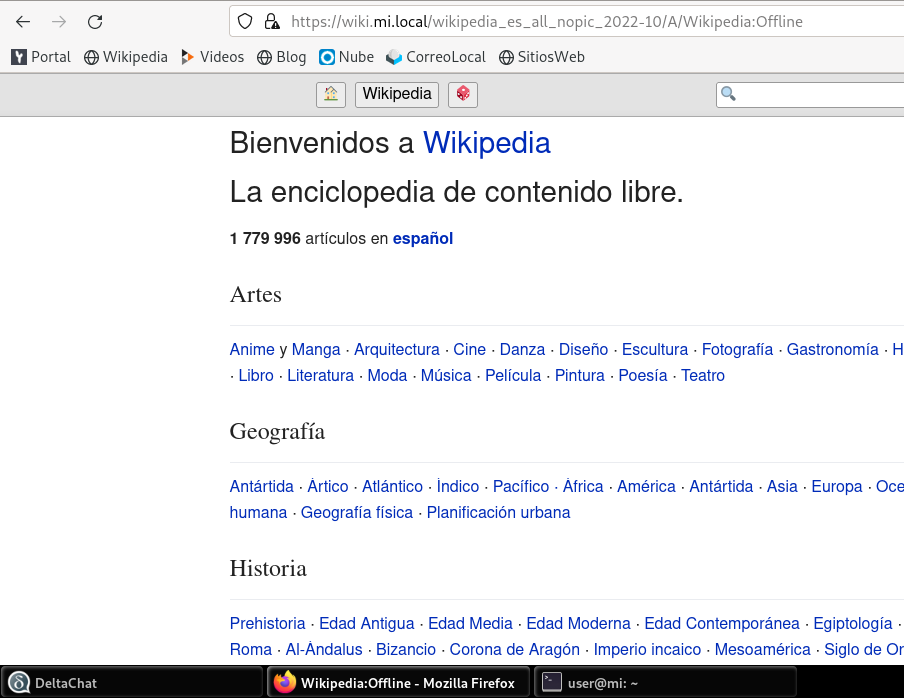The image size is (904, 698).
Task: Open the Teatro link
Action: 703,375
